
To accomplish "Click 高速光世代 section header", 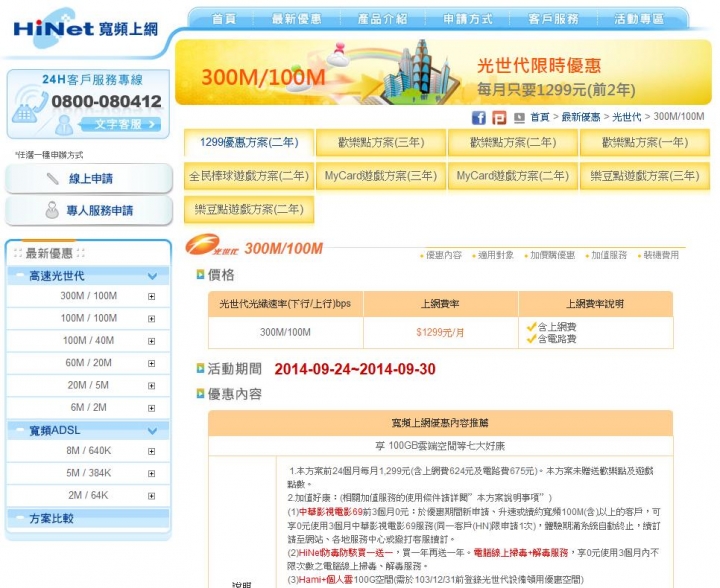I will (88, 276).
